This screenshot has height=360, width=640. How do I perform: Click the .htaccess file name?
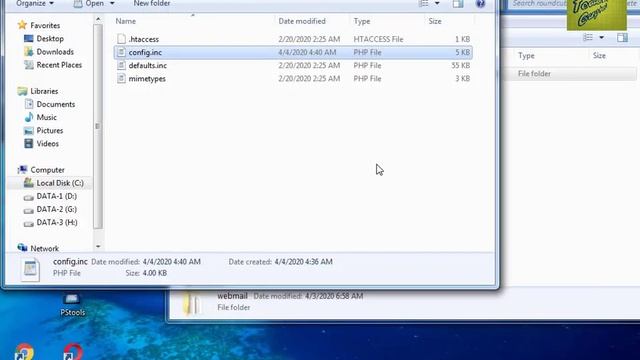[144, 39]
